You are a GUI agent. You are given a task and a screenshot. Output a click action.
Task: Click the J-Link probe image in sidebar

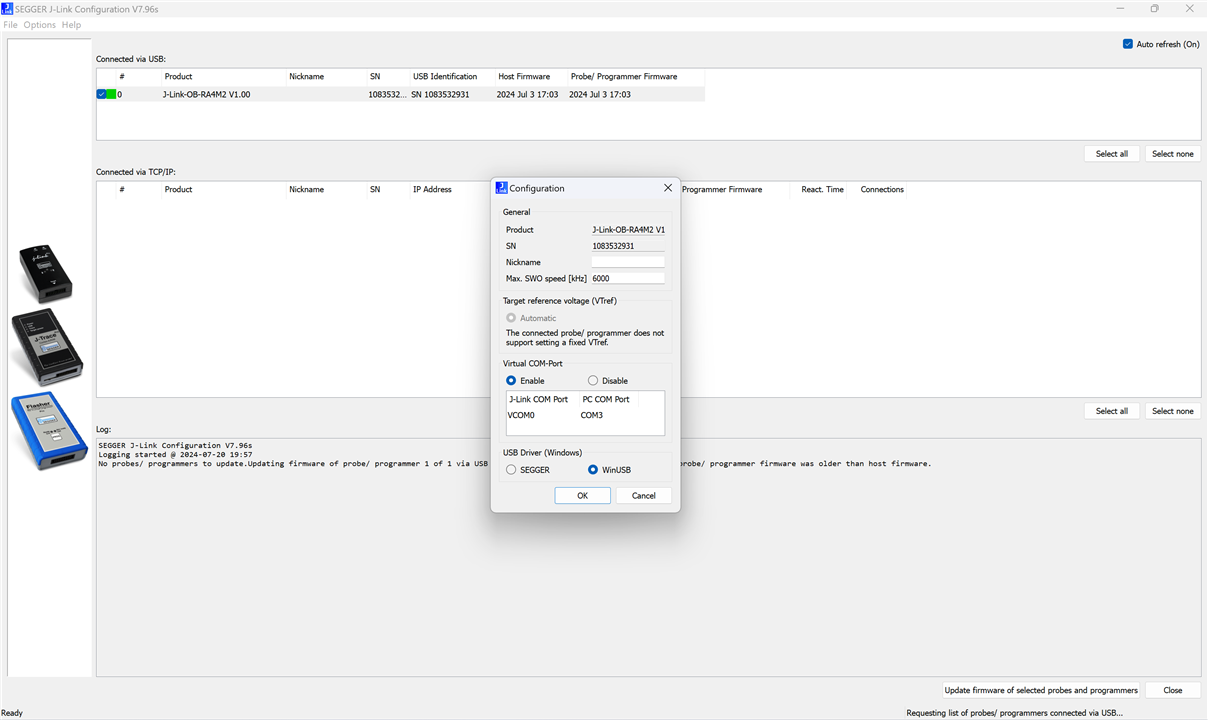click(x=45, y=273)
